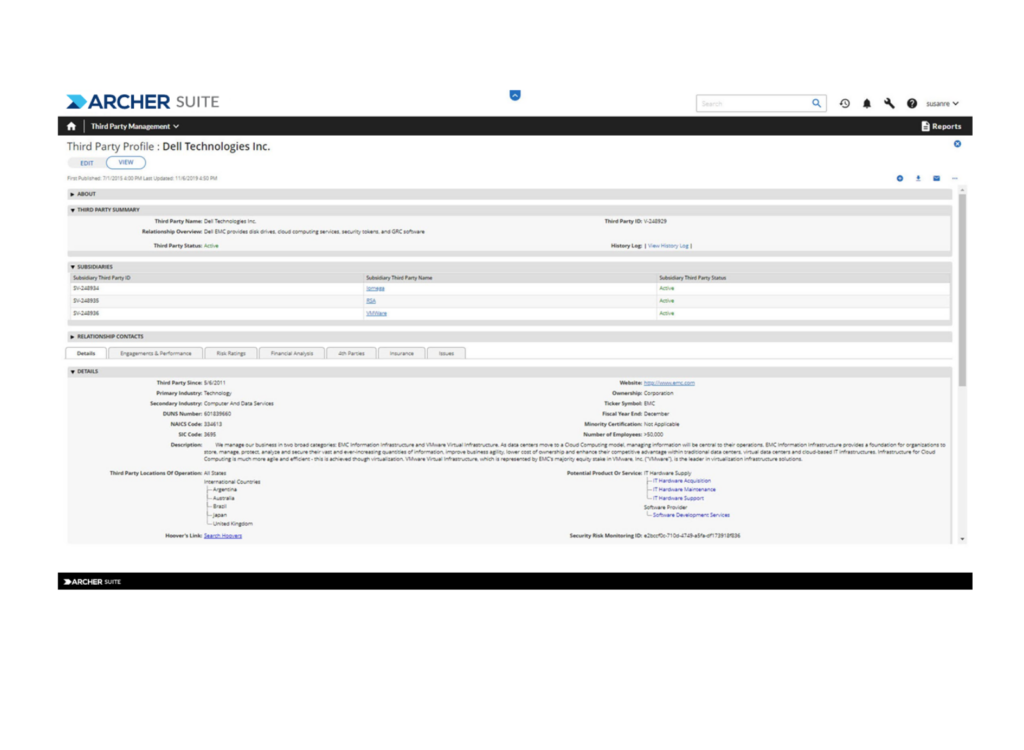Screen dimensions: 1024x750
Task: Click the email envelope icon
Action: click(937, 179)
